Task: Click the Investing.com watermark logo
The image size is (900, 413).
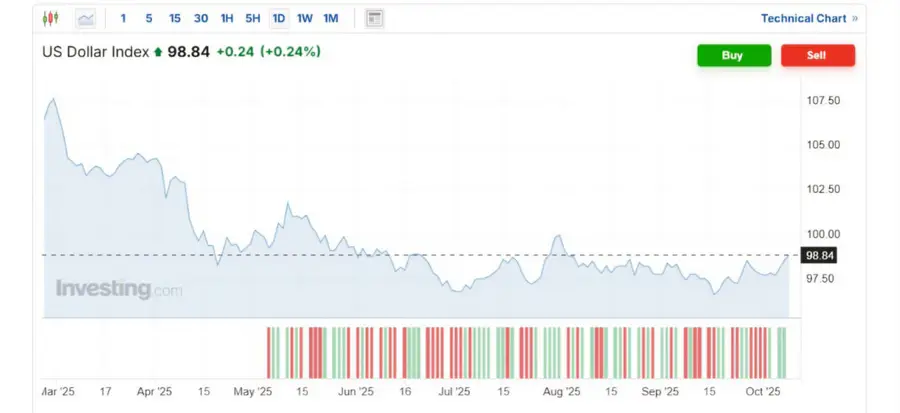Action: 119,289
